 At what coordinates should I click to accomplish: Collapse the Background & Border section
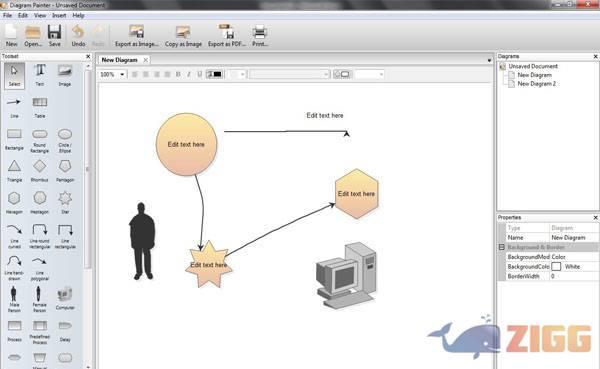pos(502,247)
